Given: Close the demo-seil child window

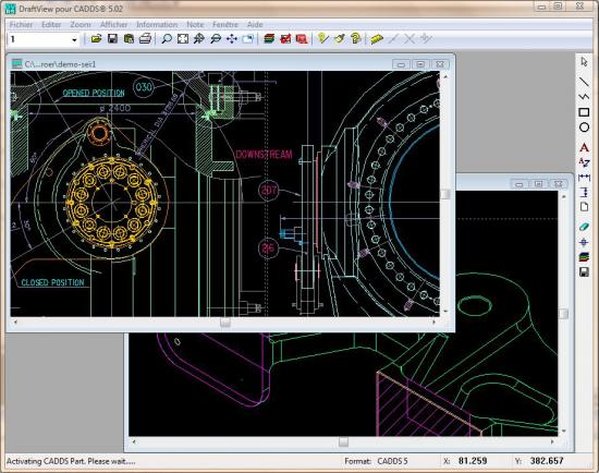Looking at the screenshot, I should click(x=440, y=64).
